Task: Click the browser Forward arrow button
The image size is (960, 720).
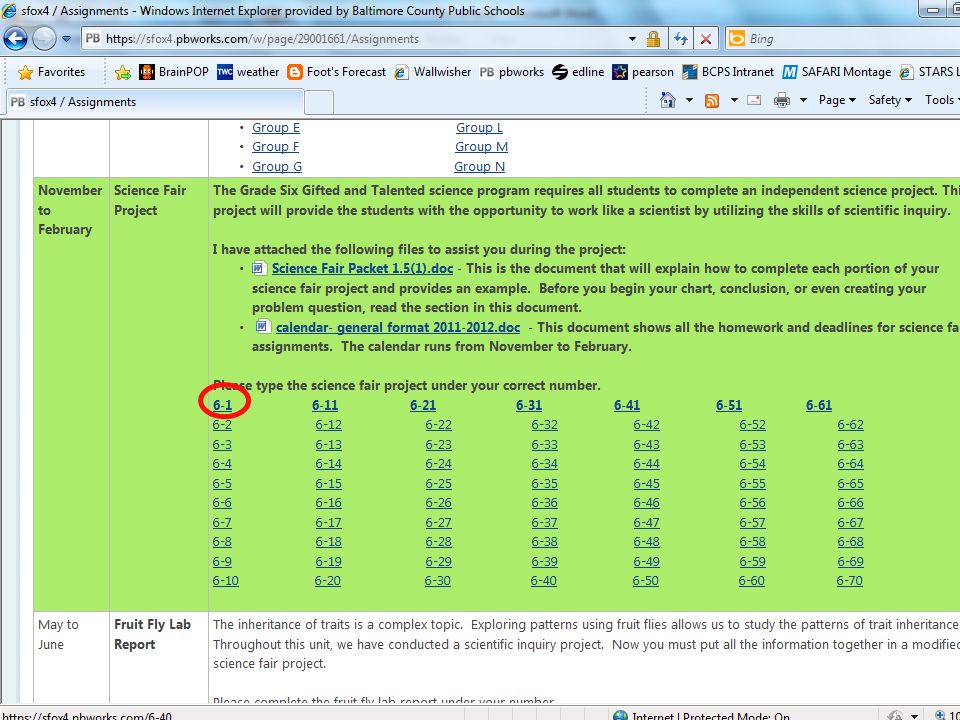Action: tap(43, 39)
